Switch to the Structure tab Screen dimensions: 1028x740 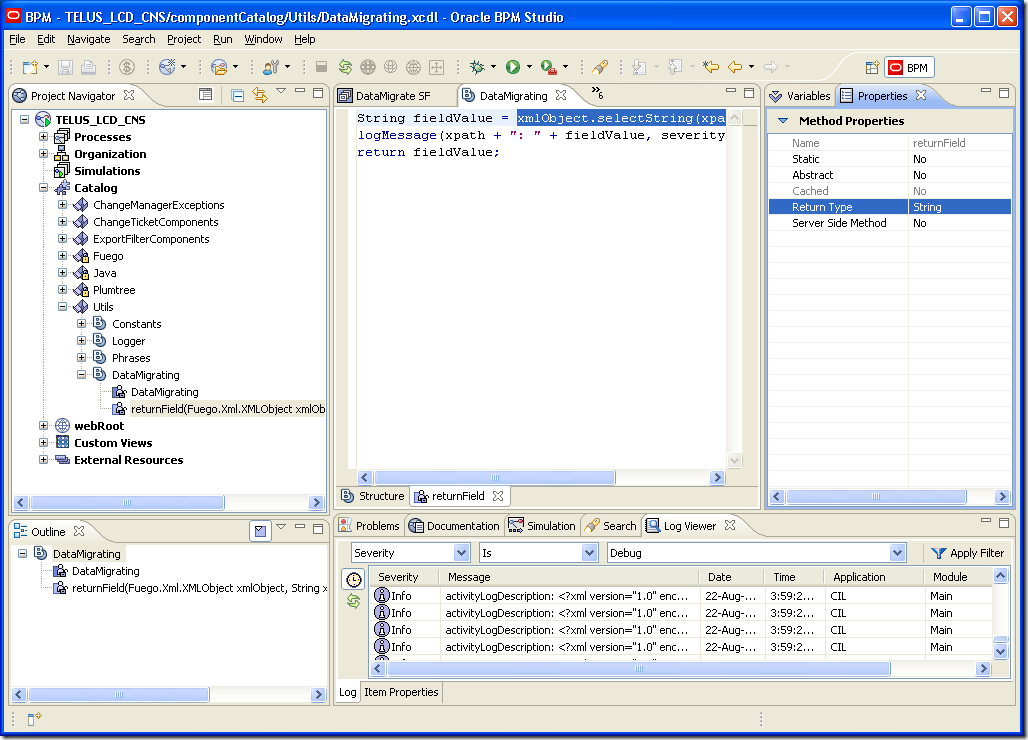[373, 496]
